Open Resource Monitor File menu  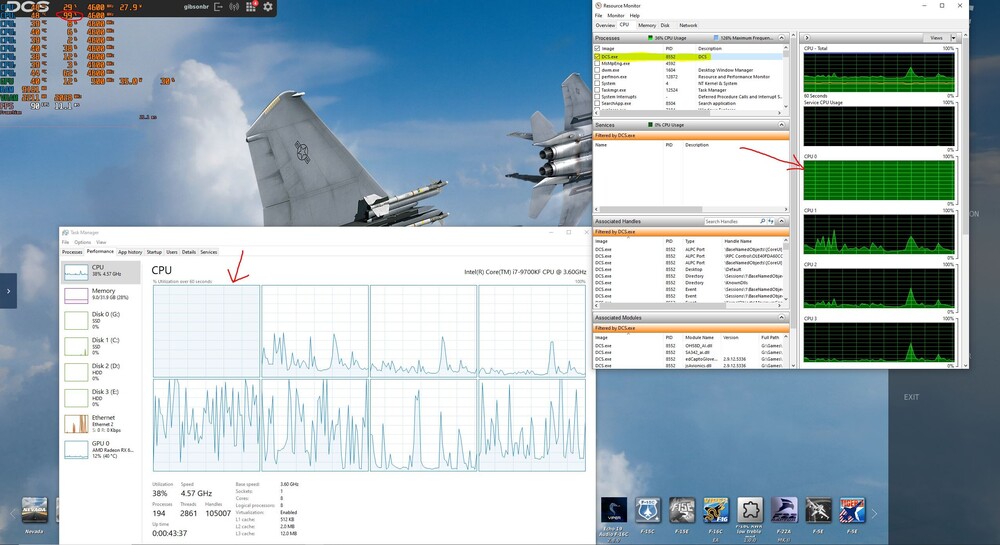point(598,15)
